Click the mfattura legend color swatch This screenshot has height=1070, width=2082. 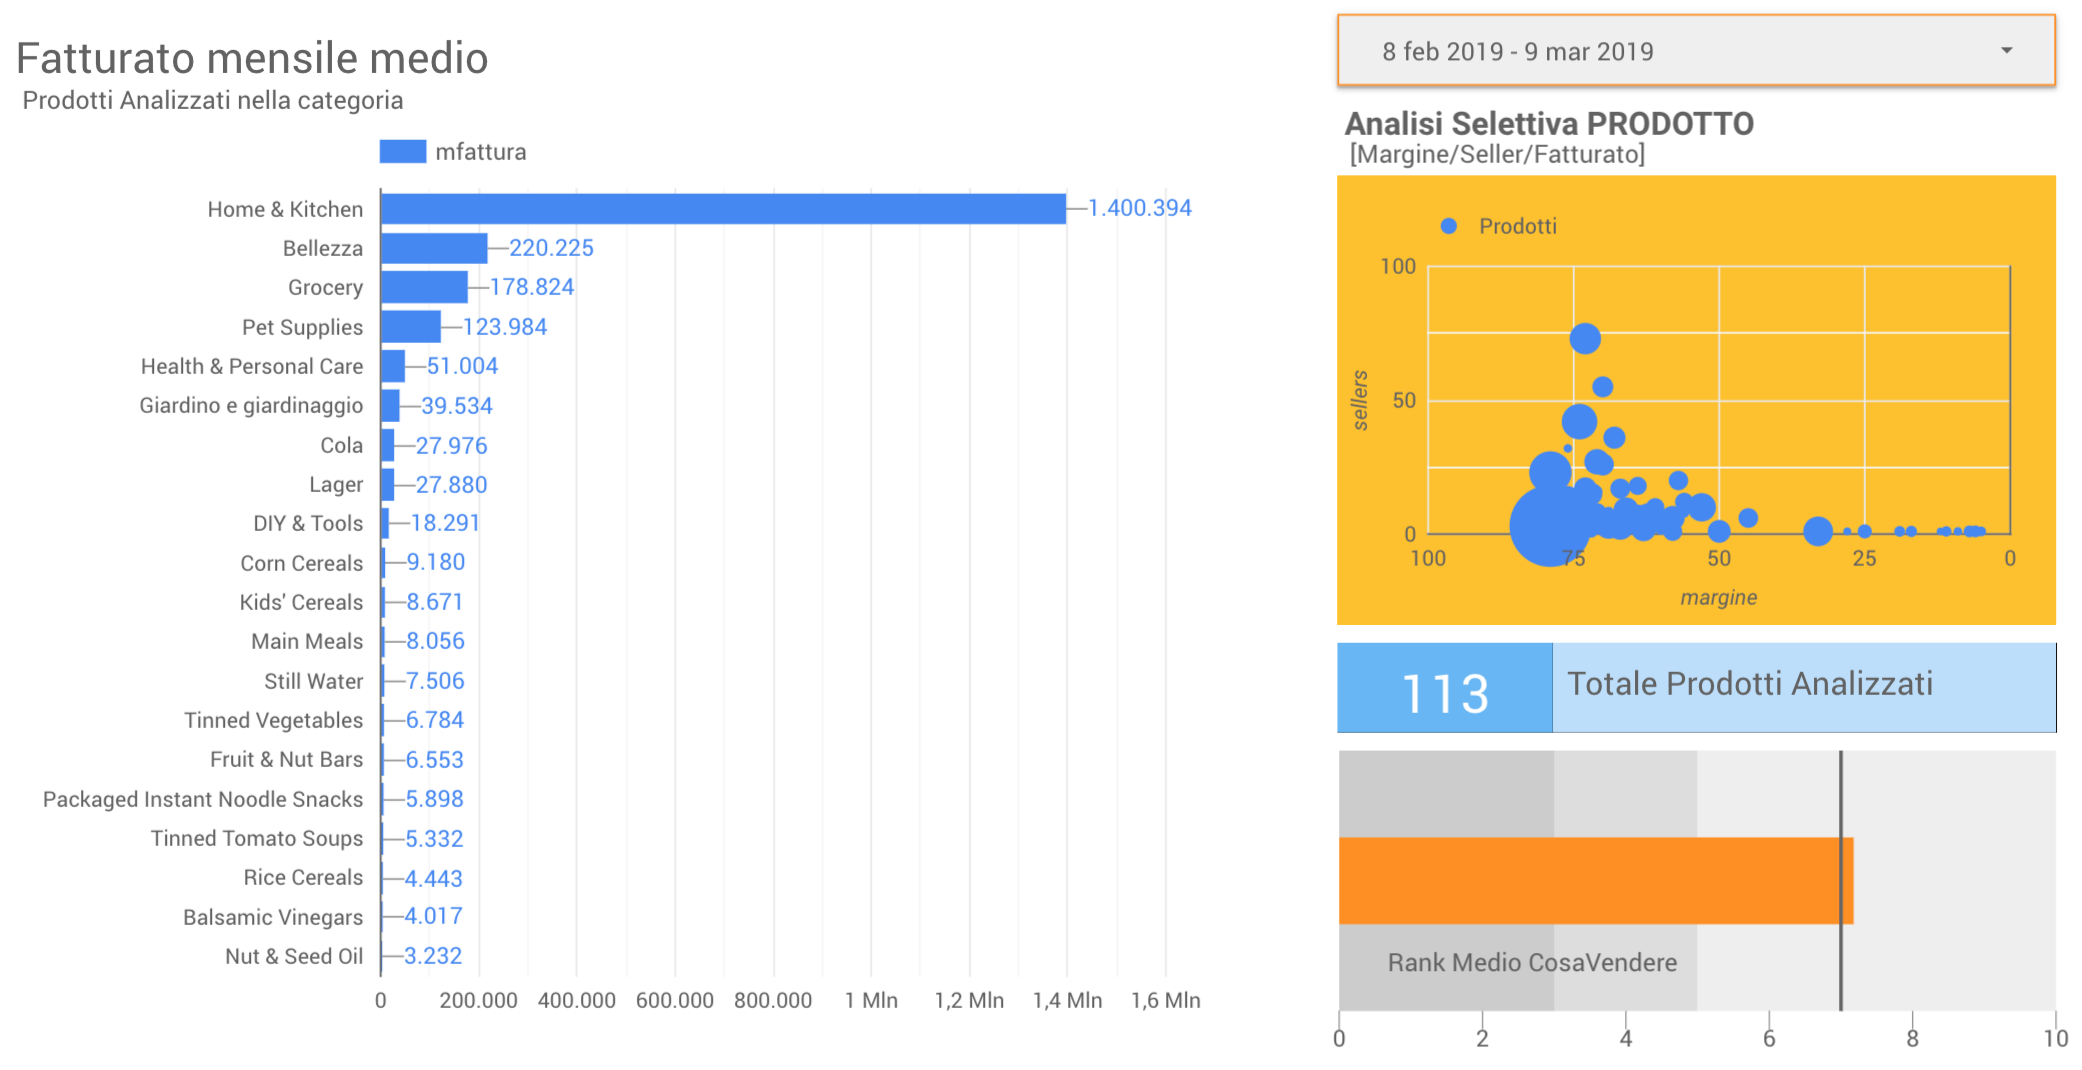click(x=403, y=151)
